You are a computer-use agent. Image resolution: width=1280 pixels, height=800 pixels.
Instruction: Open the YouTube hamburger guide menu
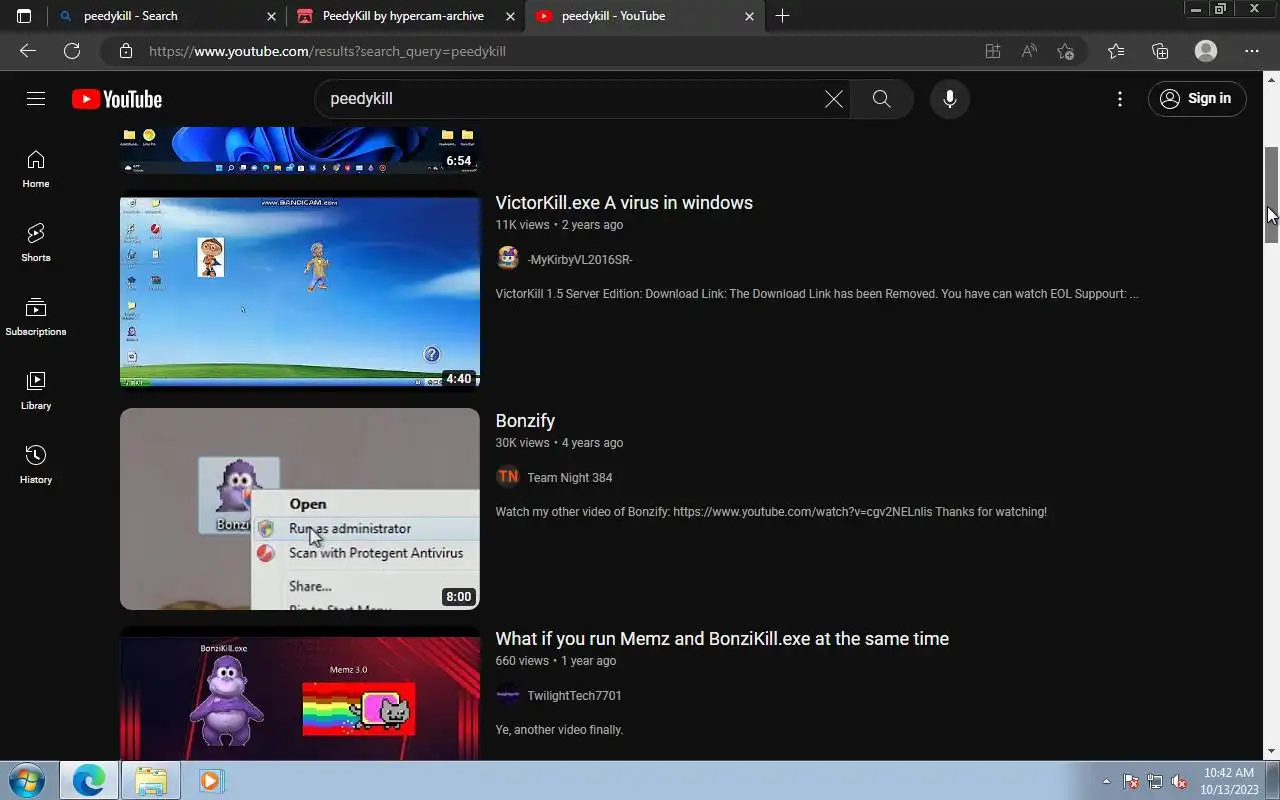click(36, 99)
